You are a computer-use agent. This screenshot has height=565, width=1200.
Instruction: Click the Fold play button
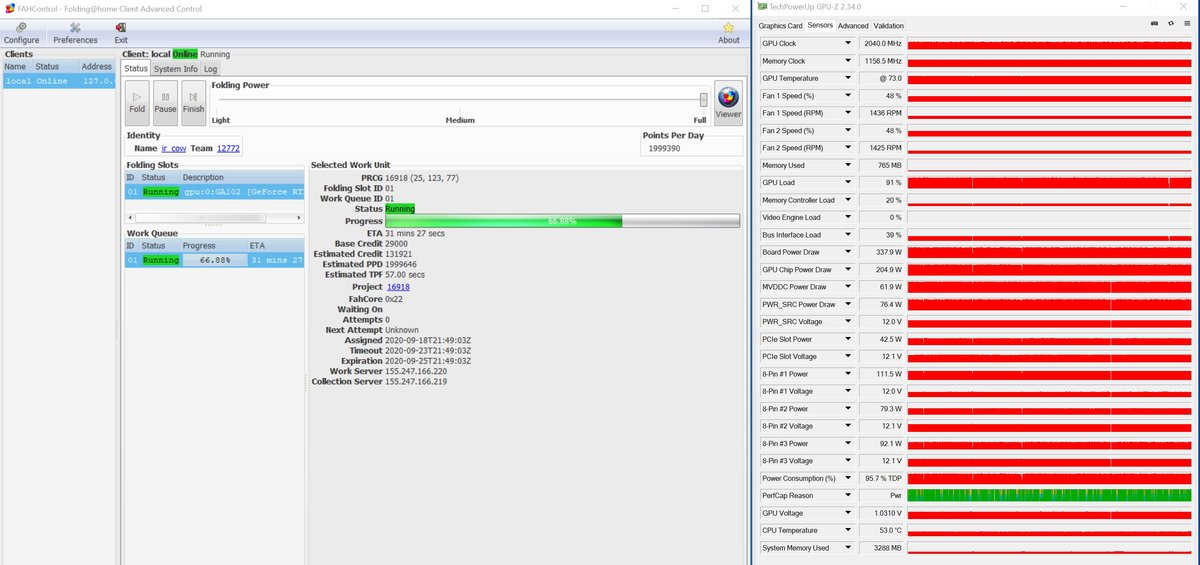pos(137,102)
